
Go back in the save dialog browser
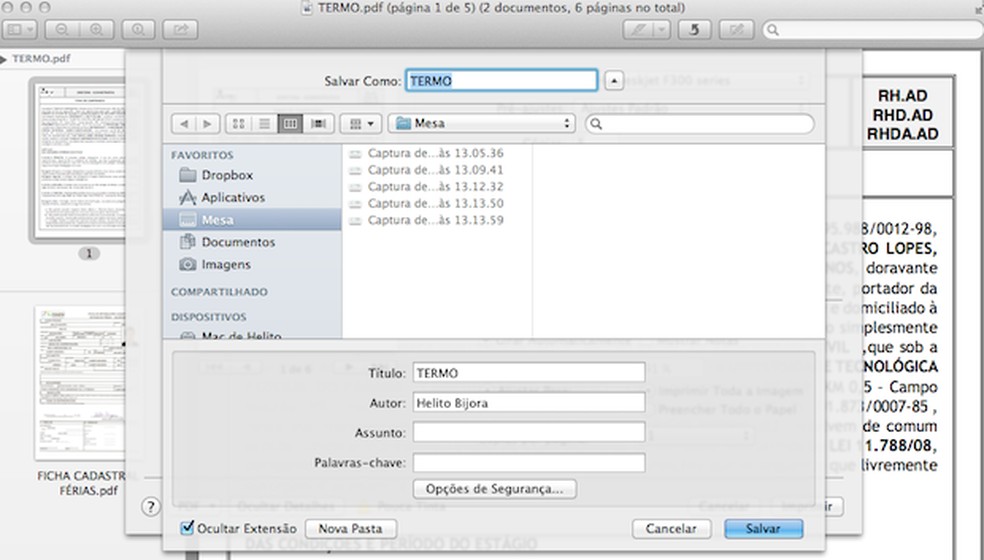click(184, 124)
